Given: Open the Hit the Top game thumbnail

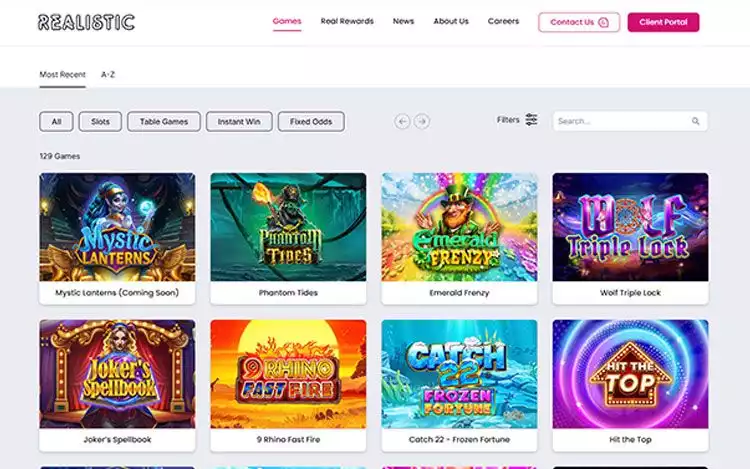Looking at the screenshot, I should tap(630, 373).
